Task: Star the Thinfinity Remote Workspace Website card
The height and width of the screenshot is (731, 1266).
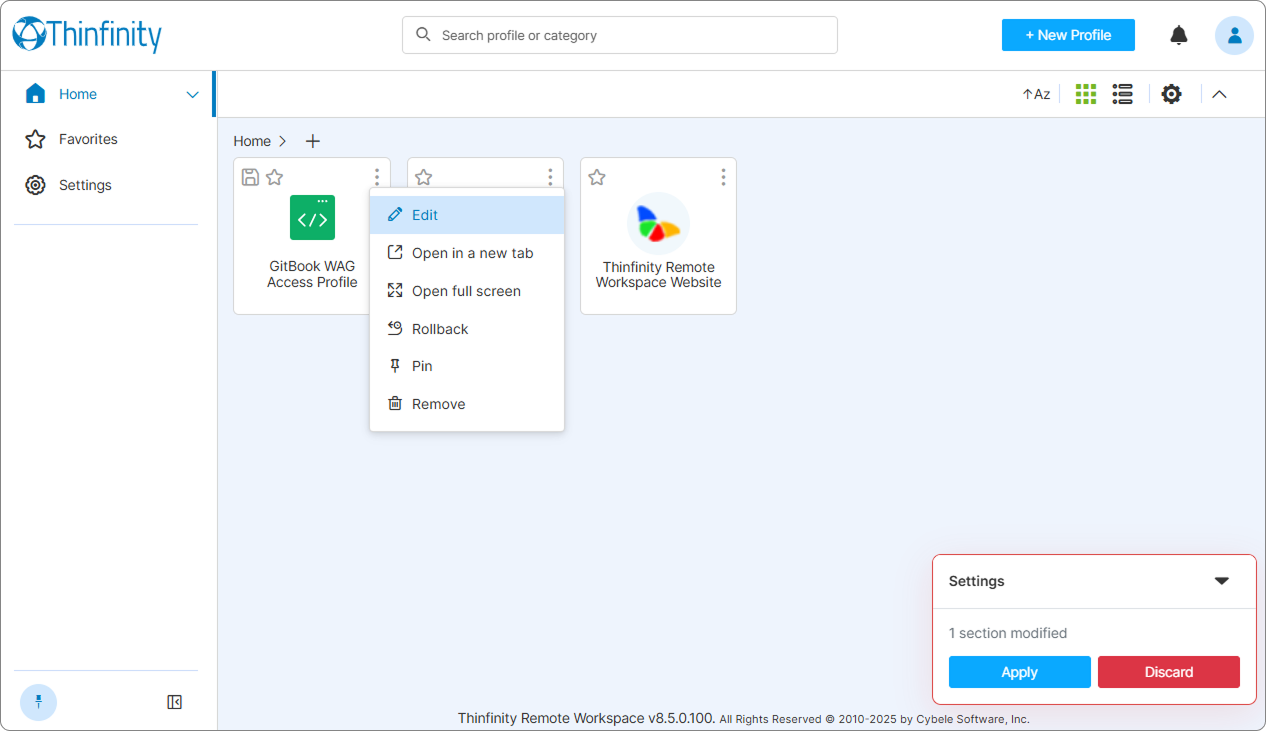Action: tap(597, 177)
